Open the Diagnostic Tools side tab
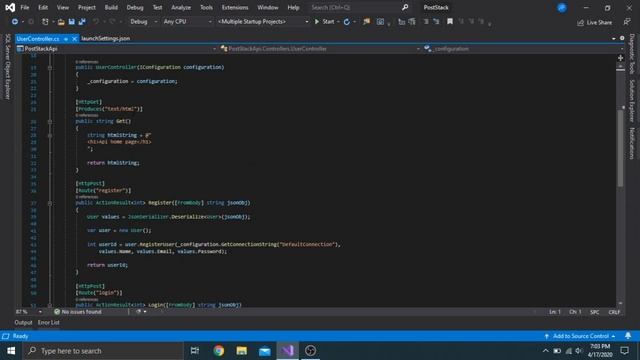The image size is (640, 360). click(632, 54)
